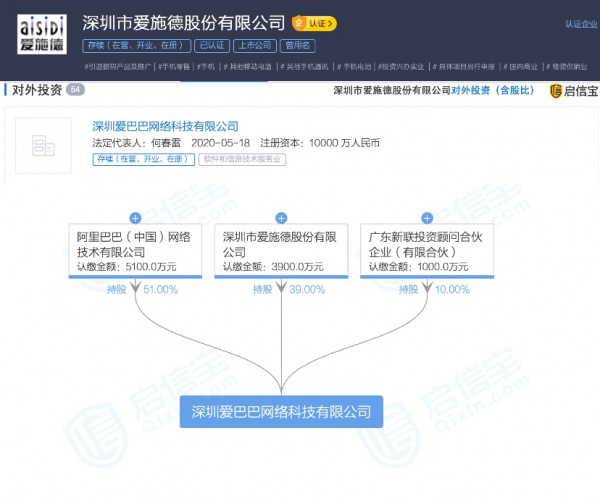Click the header title 深圳市爱施德股份有限公司

tap(184, 23)
